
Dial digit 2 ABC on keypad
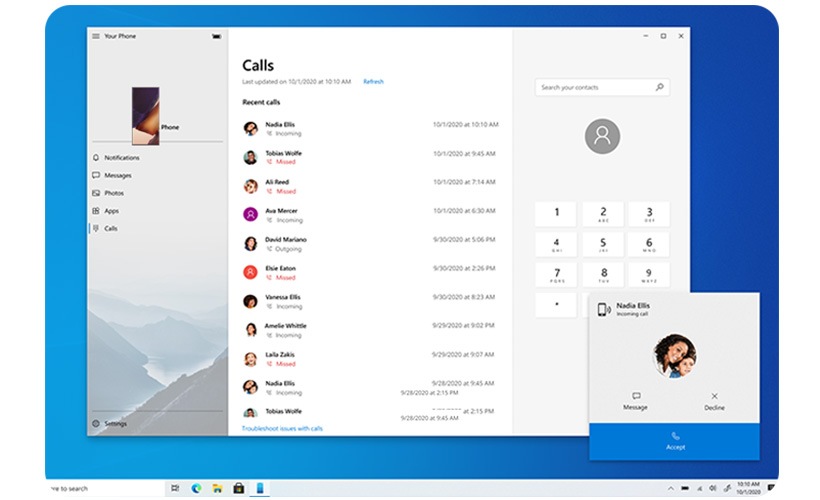602,214
